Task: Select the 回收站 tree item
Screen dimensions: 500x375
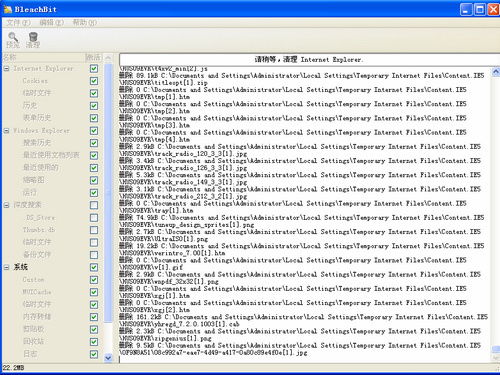Action: click(x=33, y=342)
